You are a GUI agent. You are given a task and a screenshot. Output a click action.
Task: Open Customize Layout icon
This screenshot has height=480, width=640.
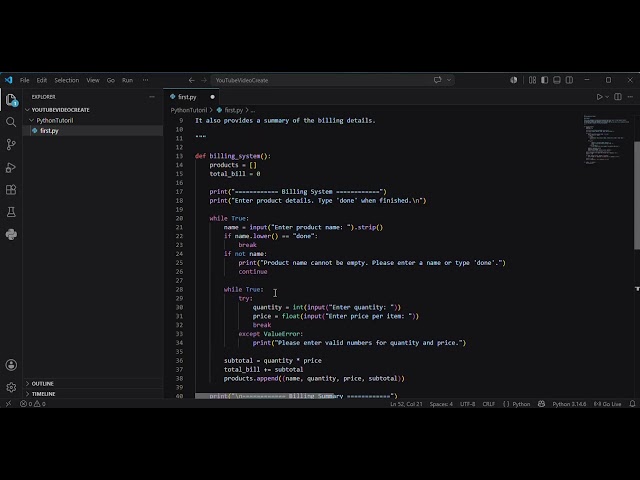[532, 80]
